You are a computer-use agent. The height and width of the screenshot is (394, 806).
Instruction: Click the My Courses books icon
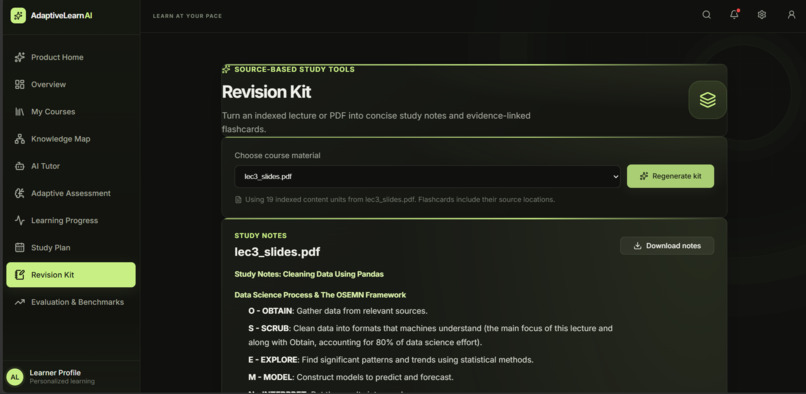click(x=20, y=112)
